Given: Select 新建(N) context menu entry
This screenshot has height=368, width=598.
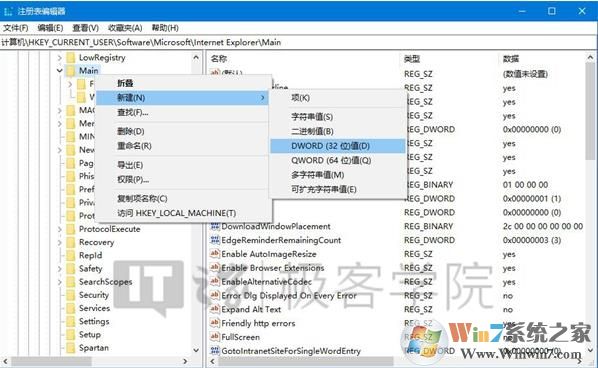Looking at the screenshot, I should pyautogui.click(x=183, y=98).
